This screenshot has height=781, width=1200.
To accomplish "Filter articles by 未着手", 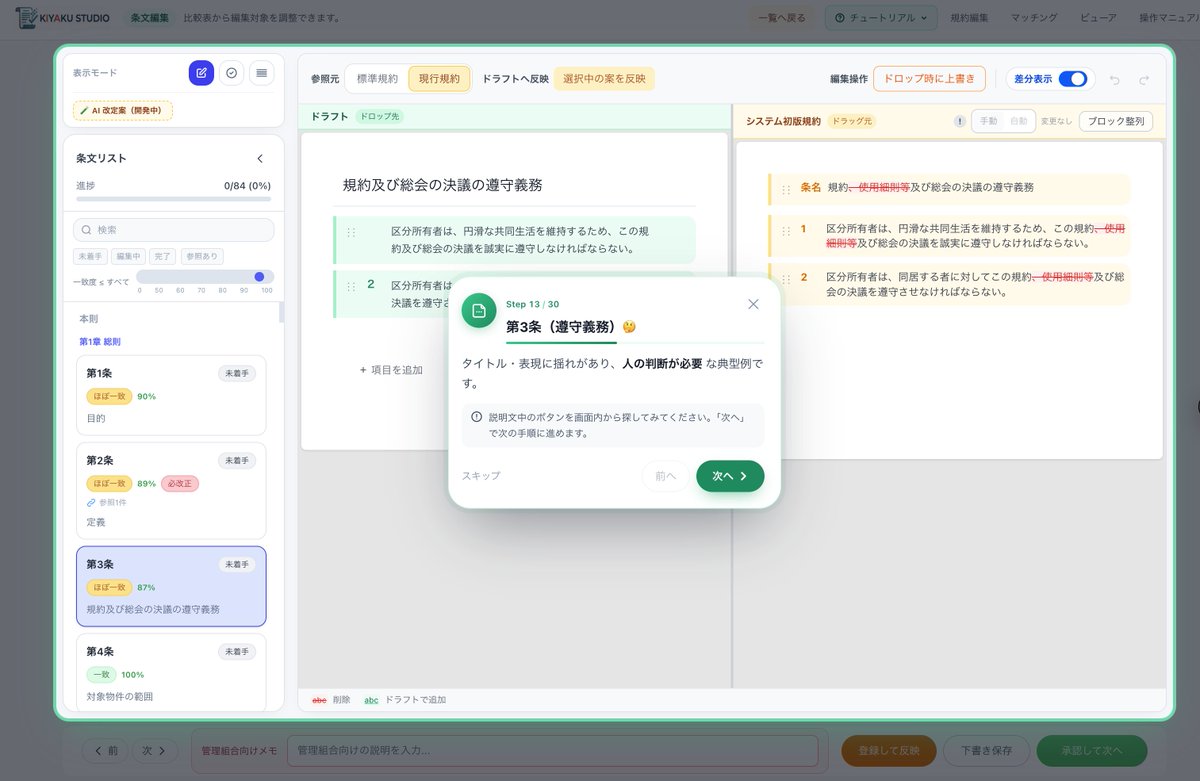I will (x=89, y=257).
